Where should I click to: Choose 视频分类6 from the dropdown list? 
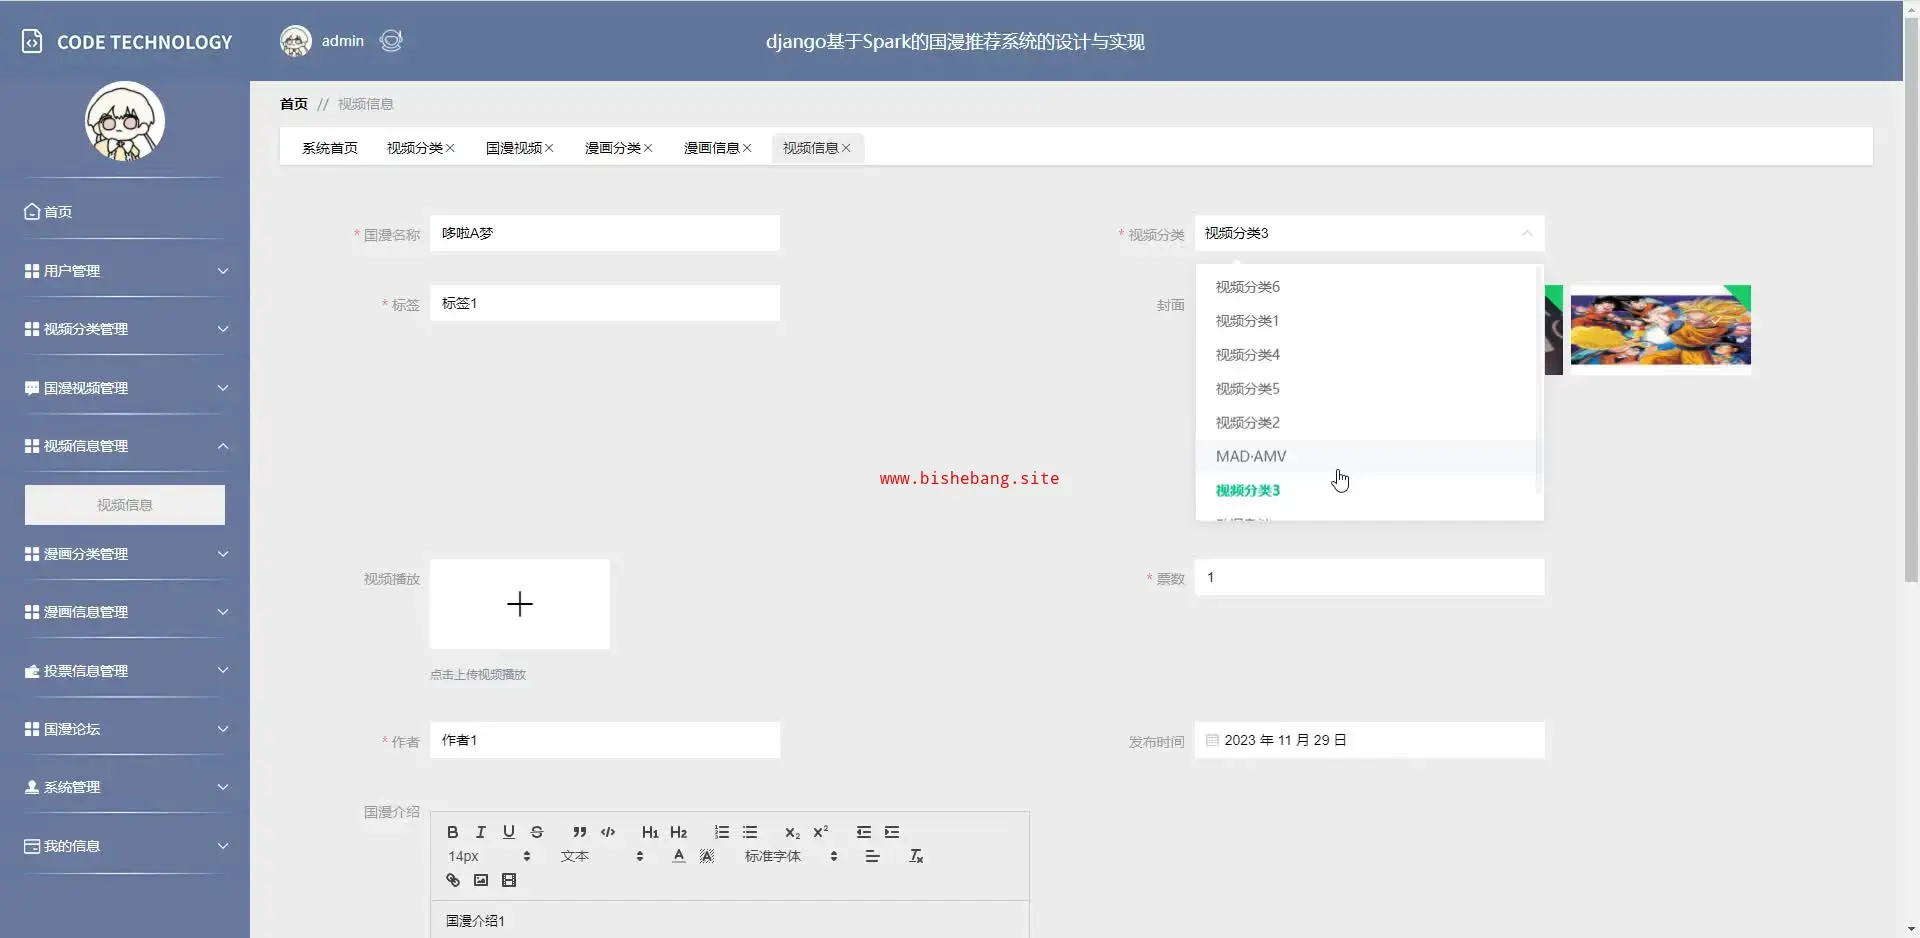pos(1366,287)
